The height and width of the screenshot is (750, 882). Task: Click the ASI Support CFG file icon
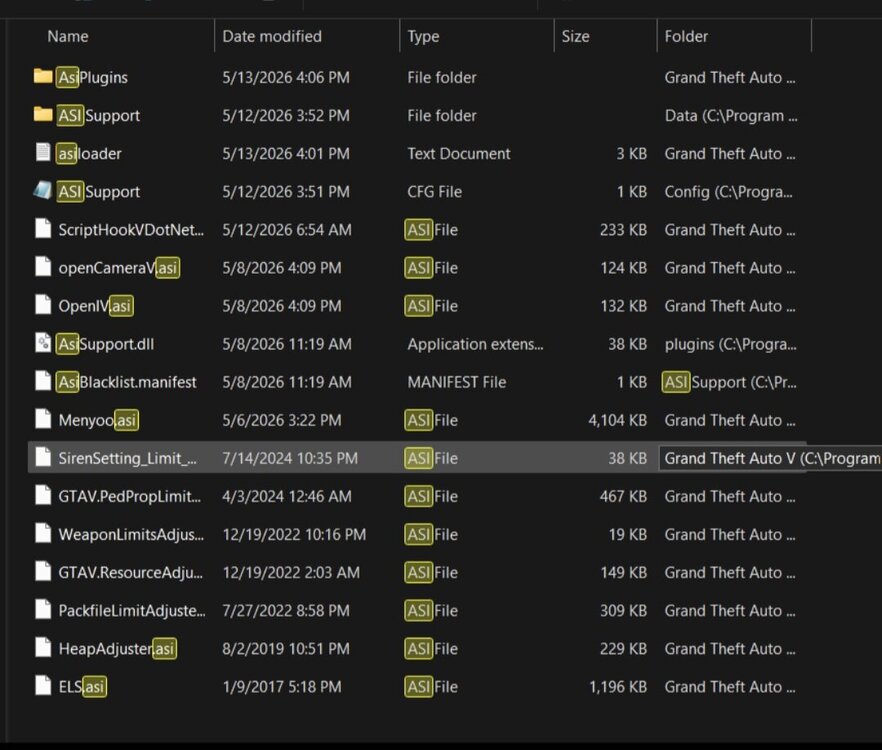(43, 191)
